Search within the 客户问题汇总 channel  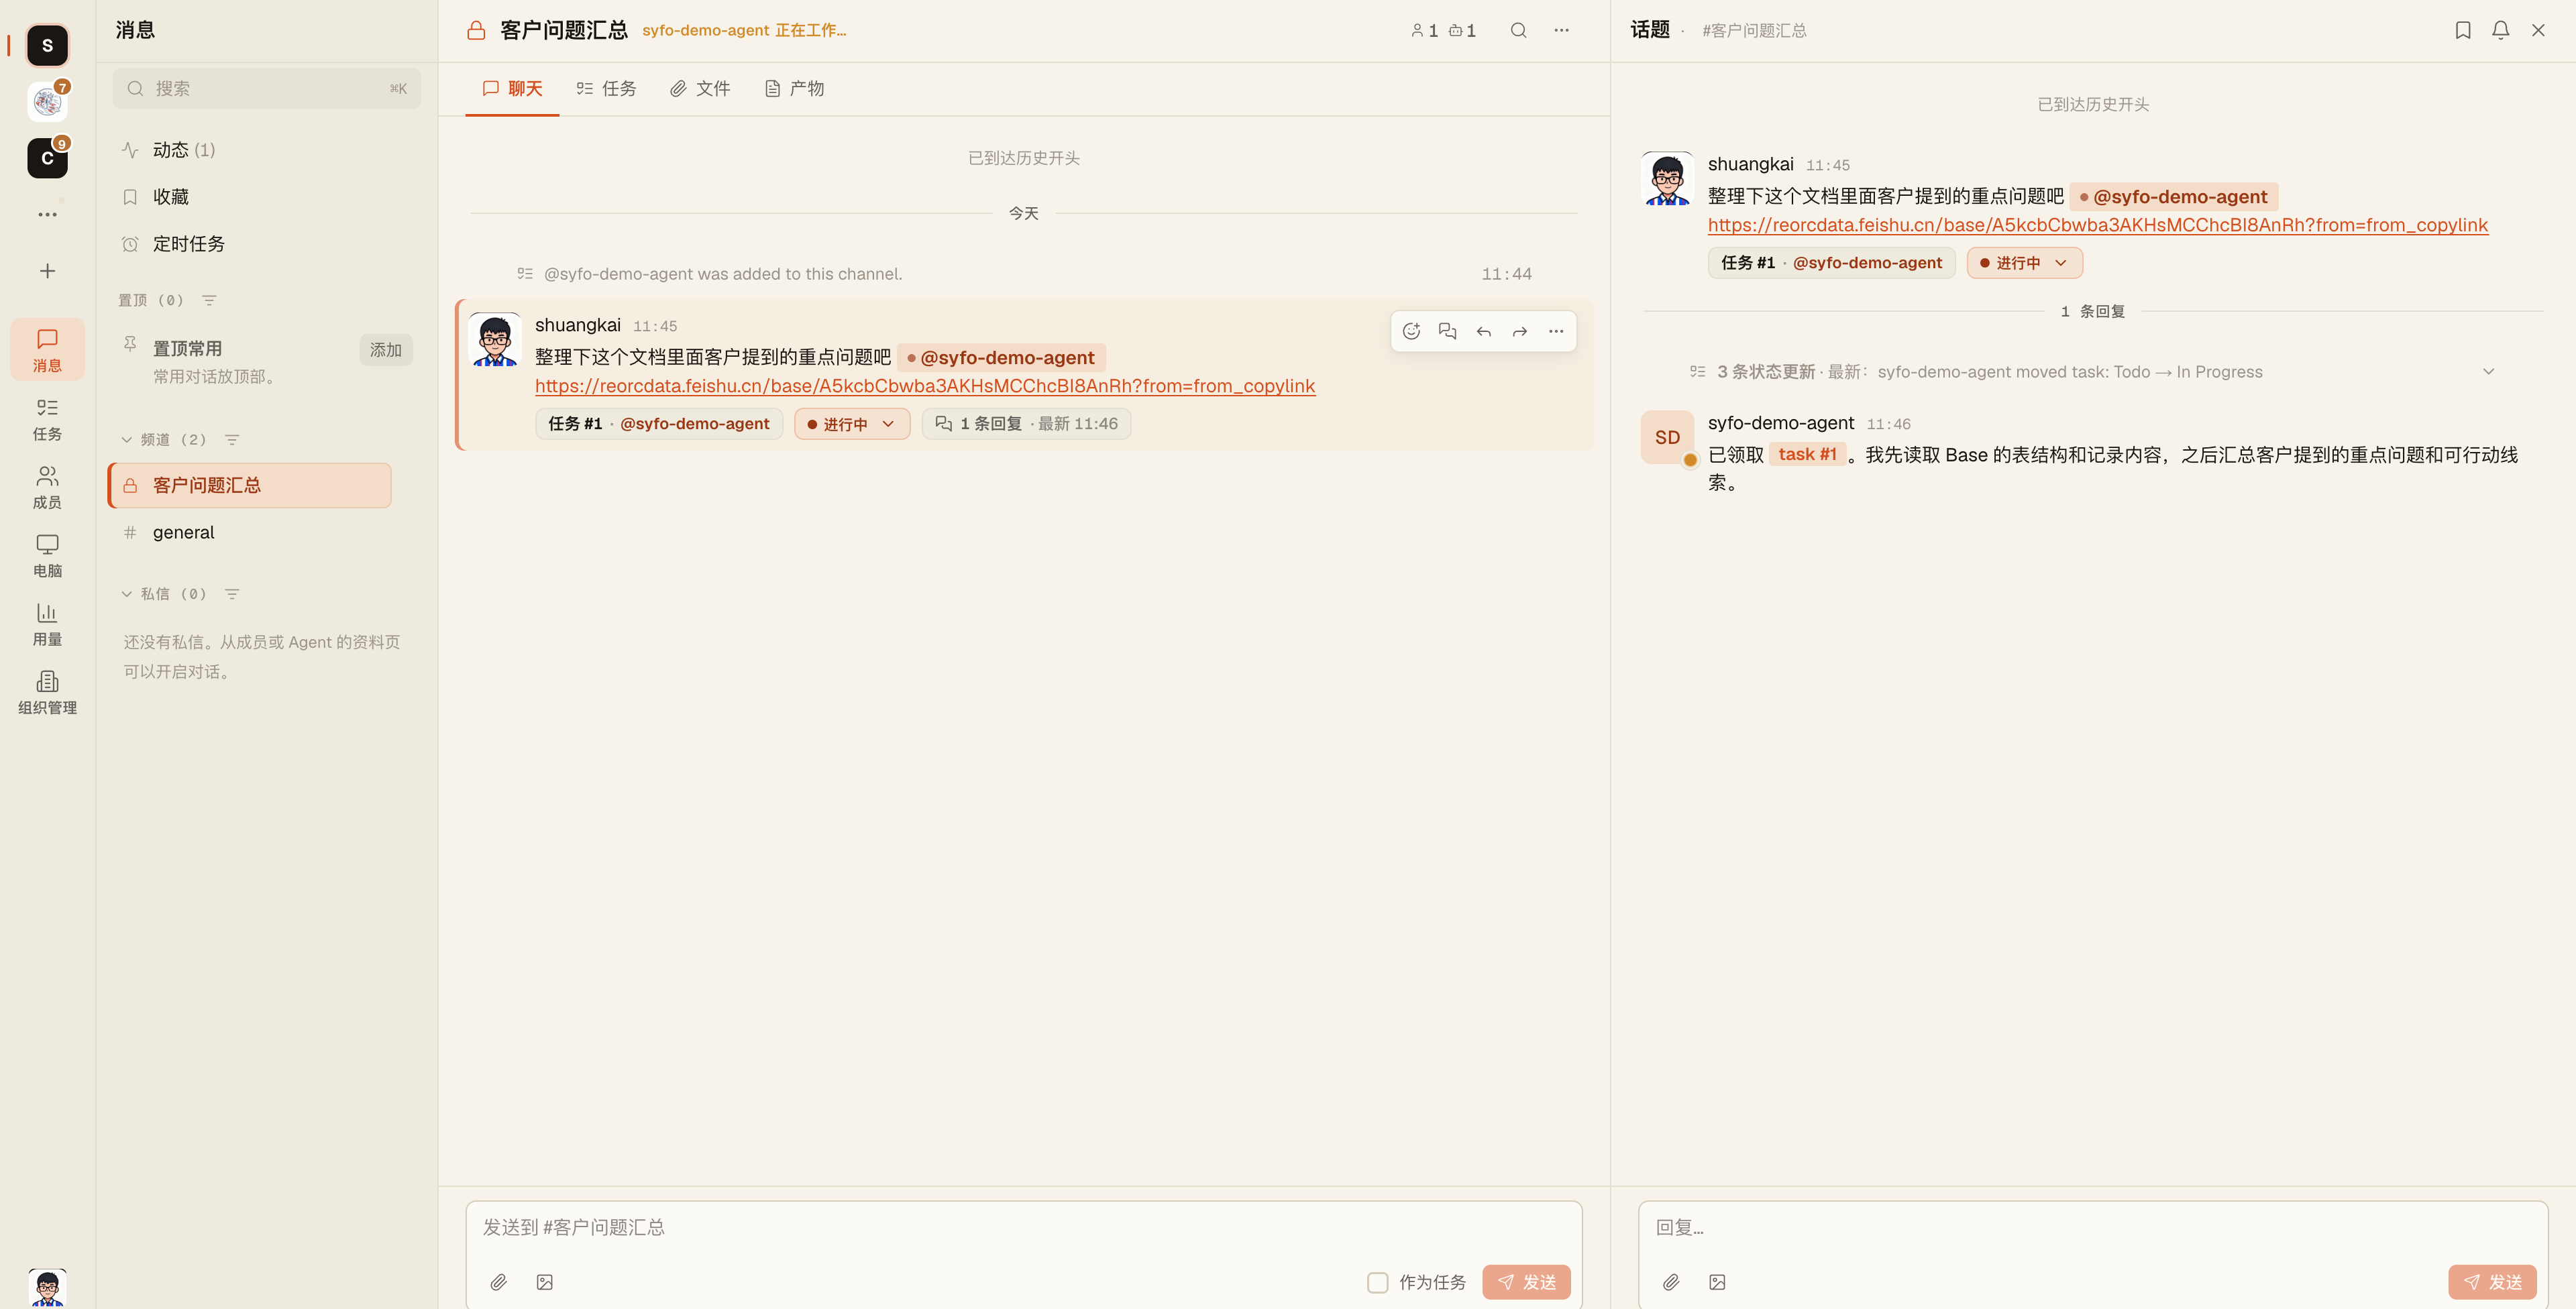[x=1518, y=30]
